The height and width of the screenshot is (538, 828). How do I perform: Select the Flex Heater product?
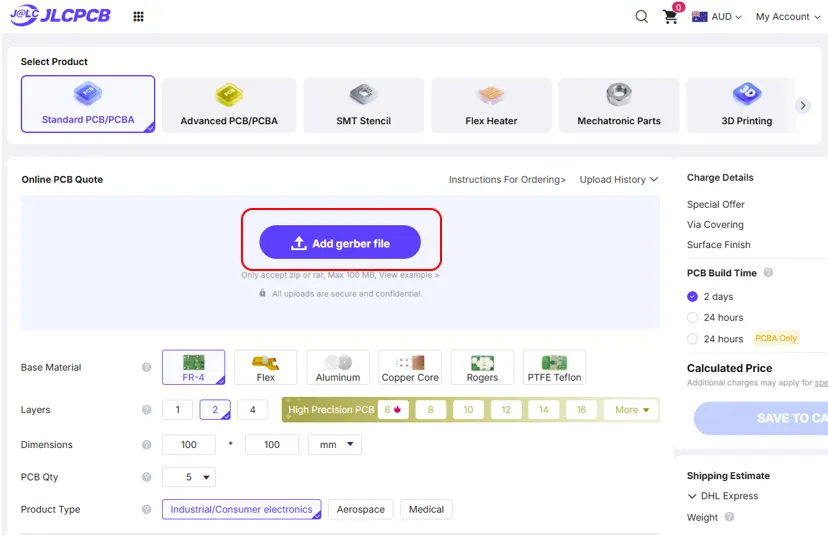(x=491, y=105)
